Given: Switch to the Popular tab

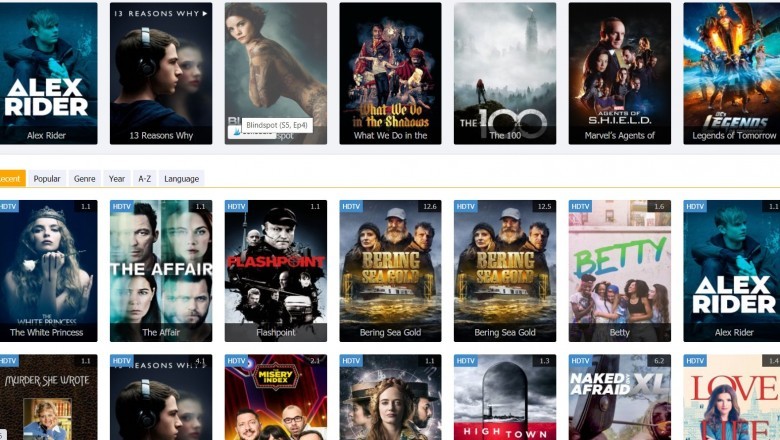Looking at the screenshot, I should coord(47,179).
